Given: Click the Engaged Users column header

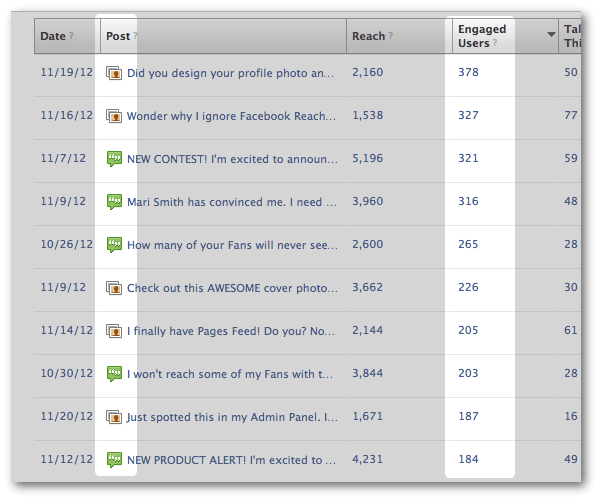Looking at the screenshot, I should [x=482, y=36].
